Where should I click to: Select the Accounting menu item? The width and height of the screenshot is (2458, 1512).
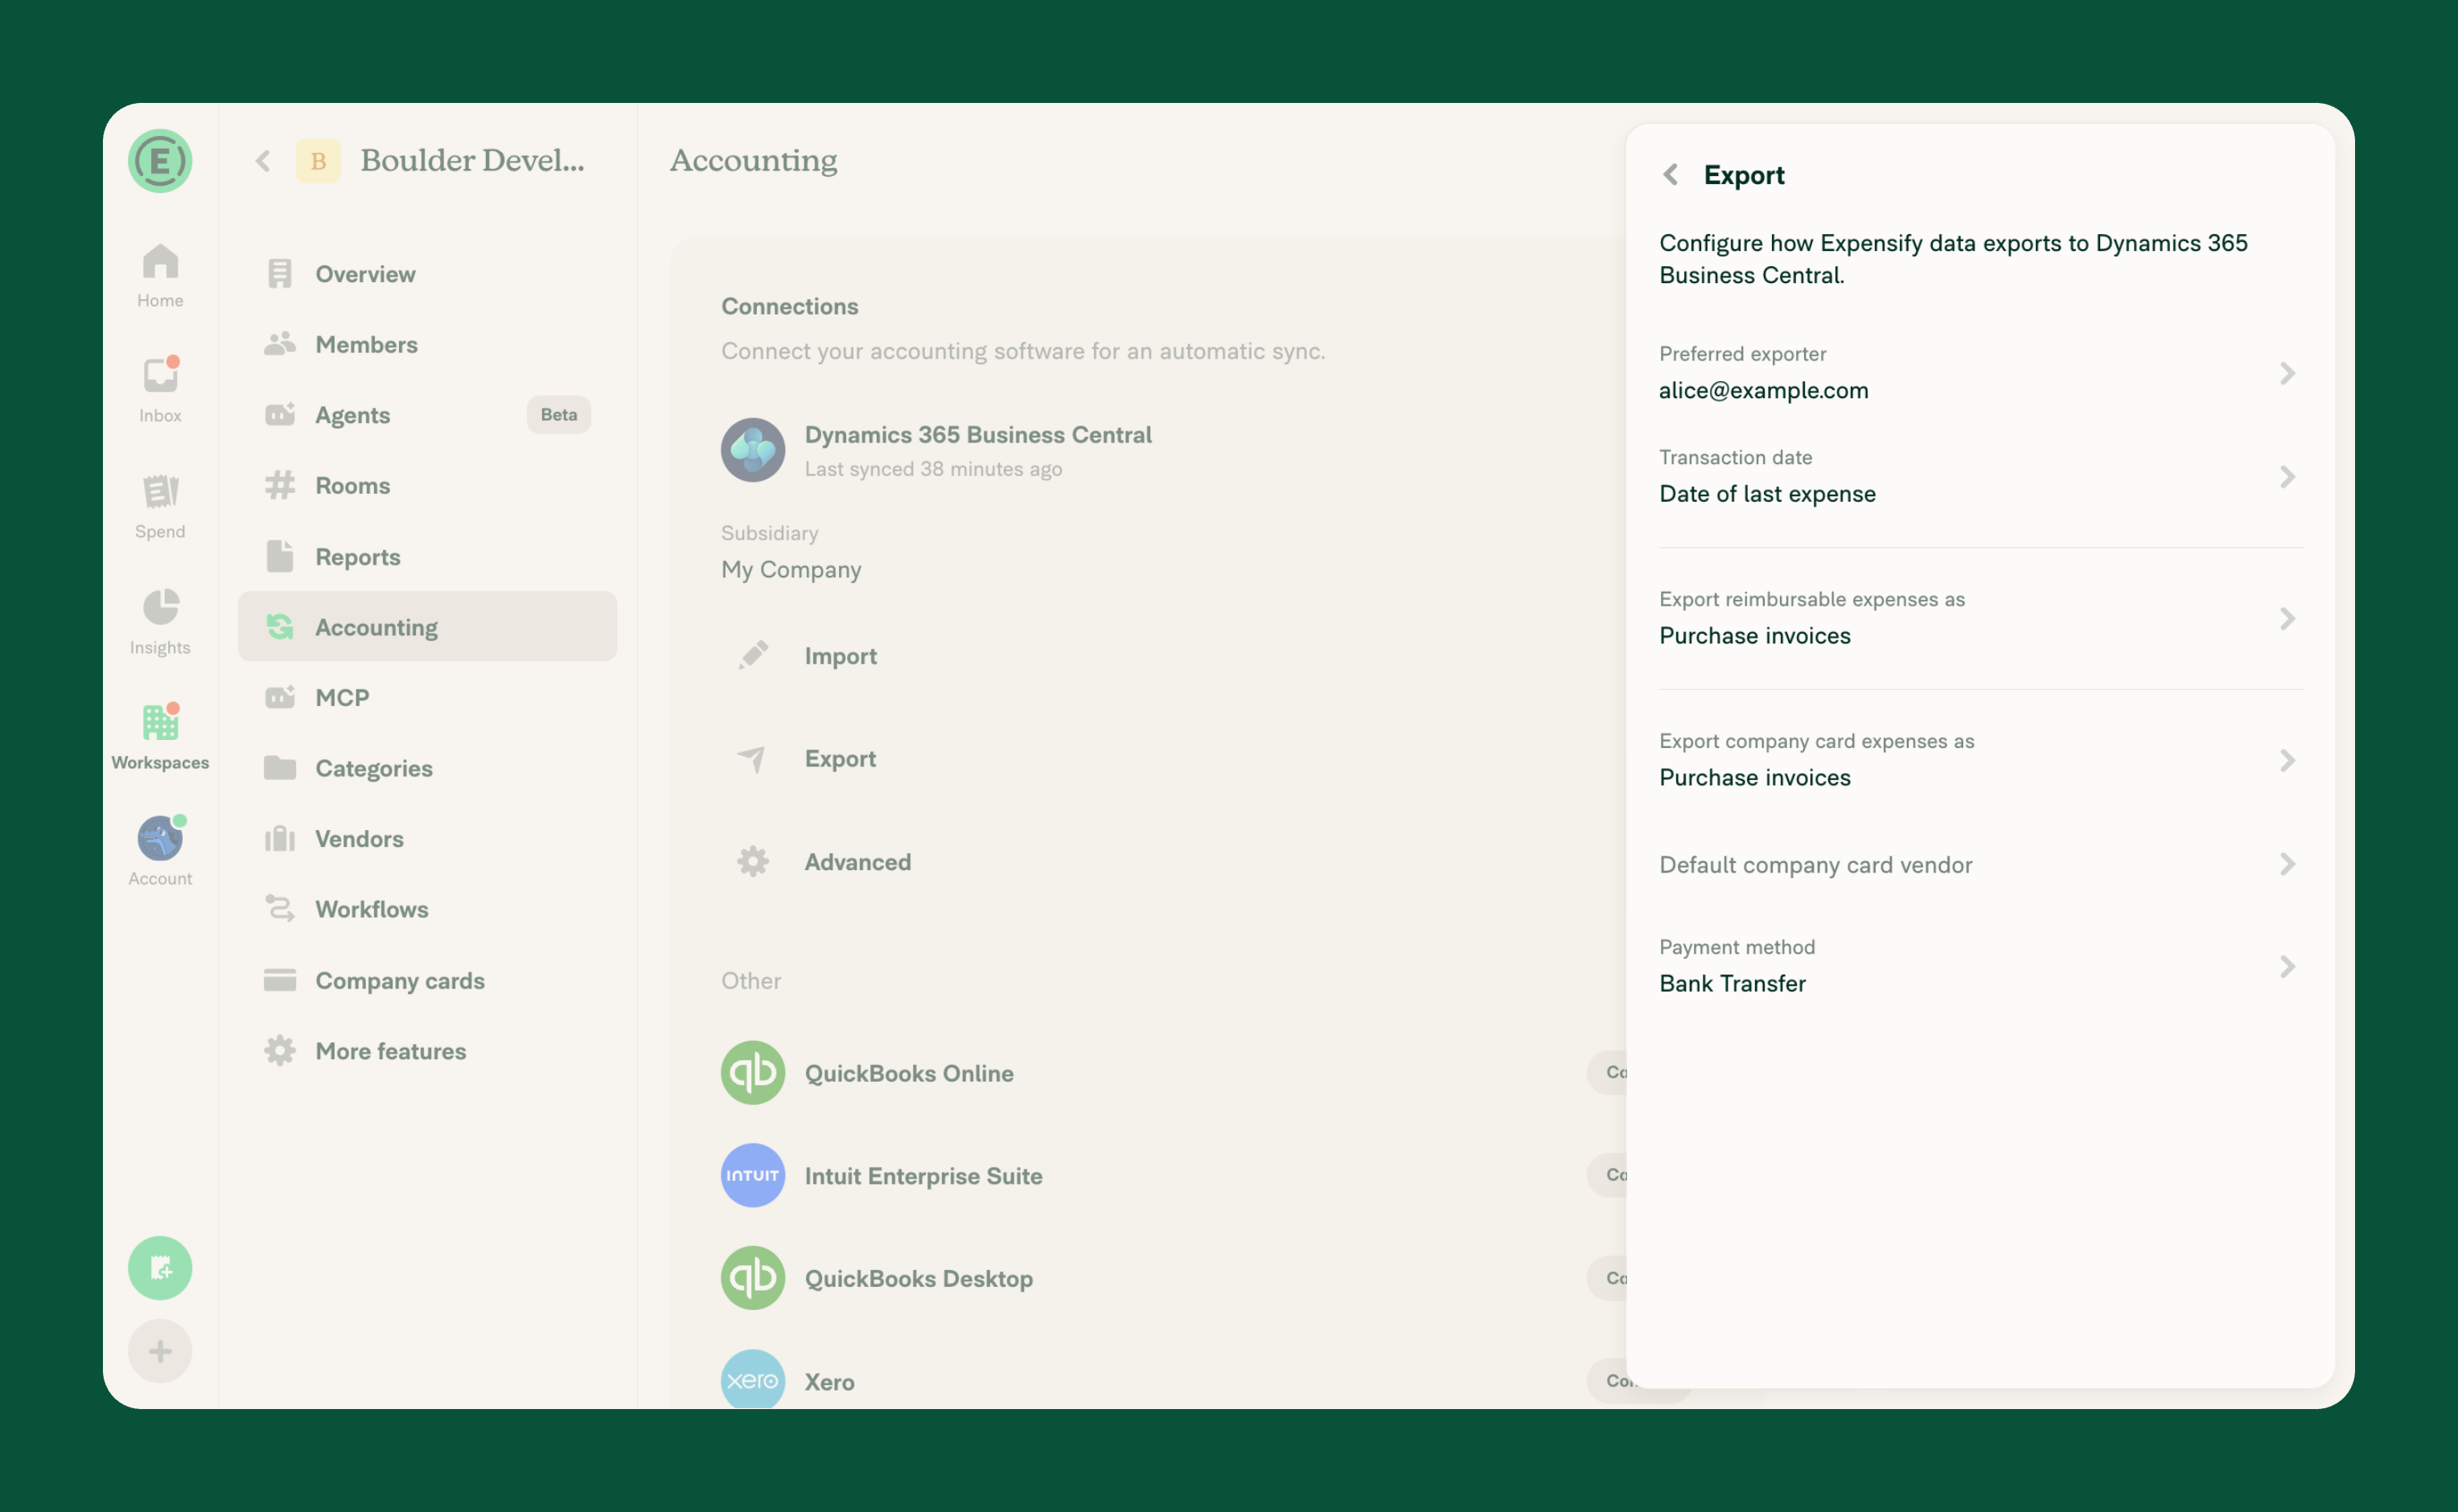pyautogui.click(x=427, y=626)
